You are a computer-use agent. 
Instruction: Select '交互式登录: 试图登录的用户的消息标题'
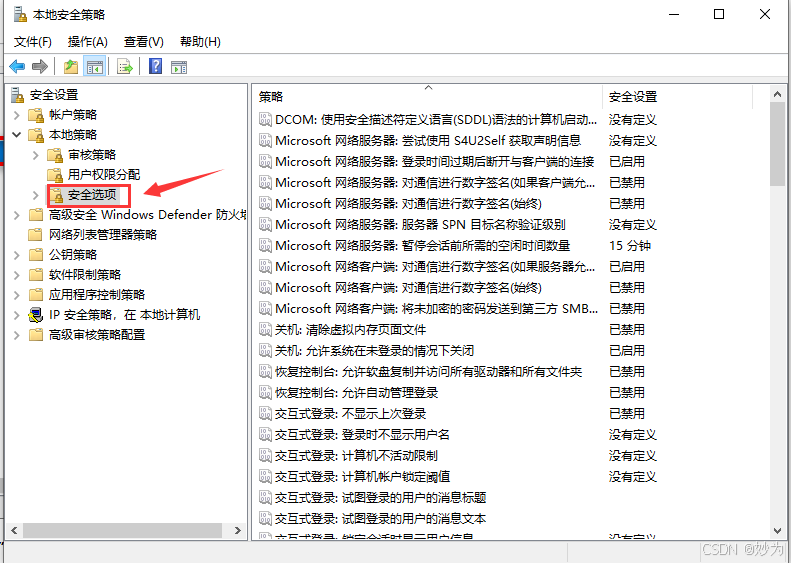(x=380, y=498)
